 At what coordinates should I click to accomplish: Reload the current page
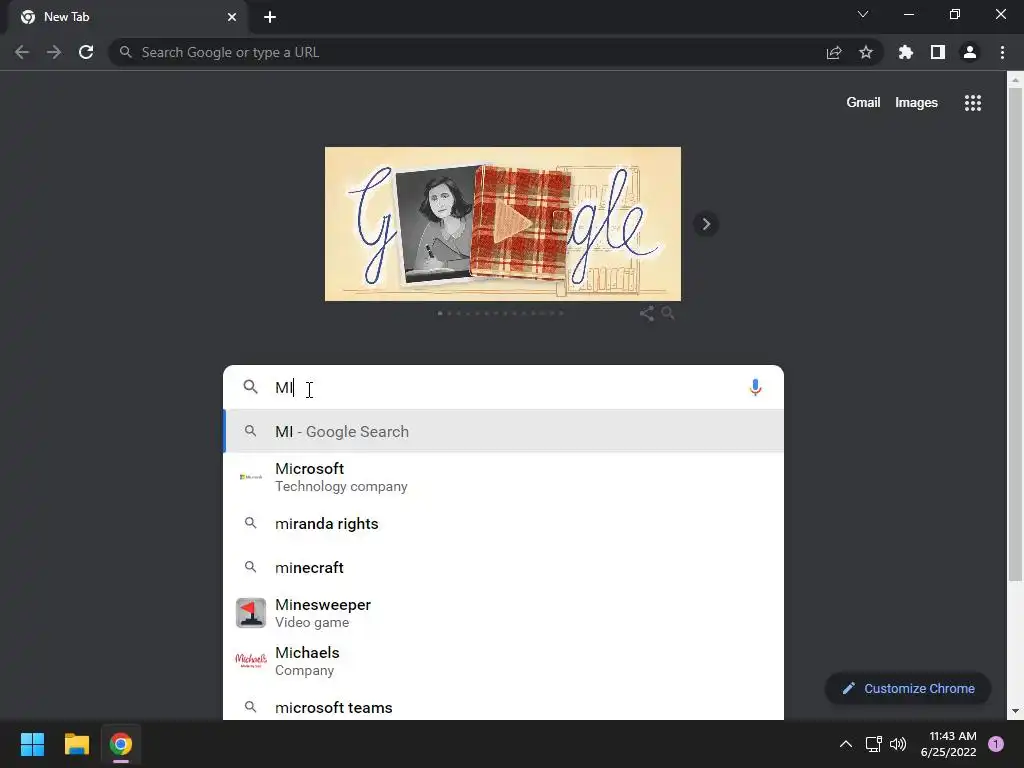86,52
